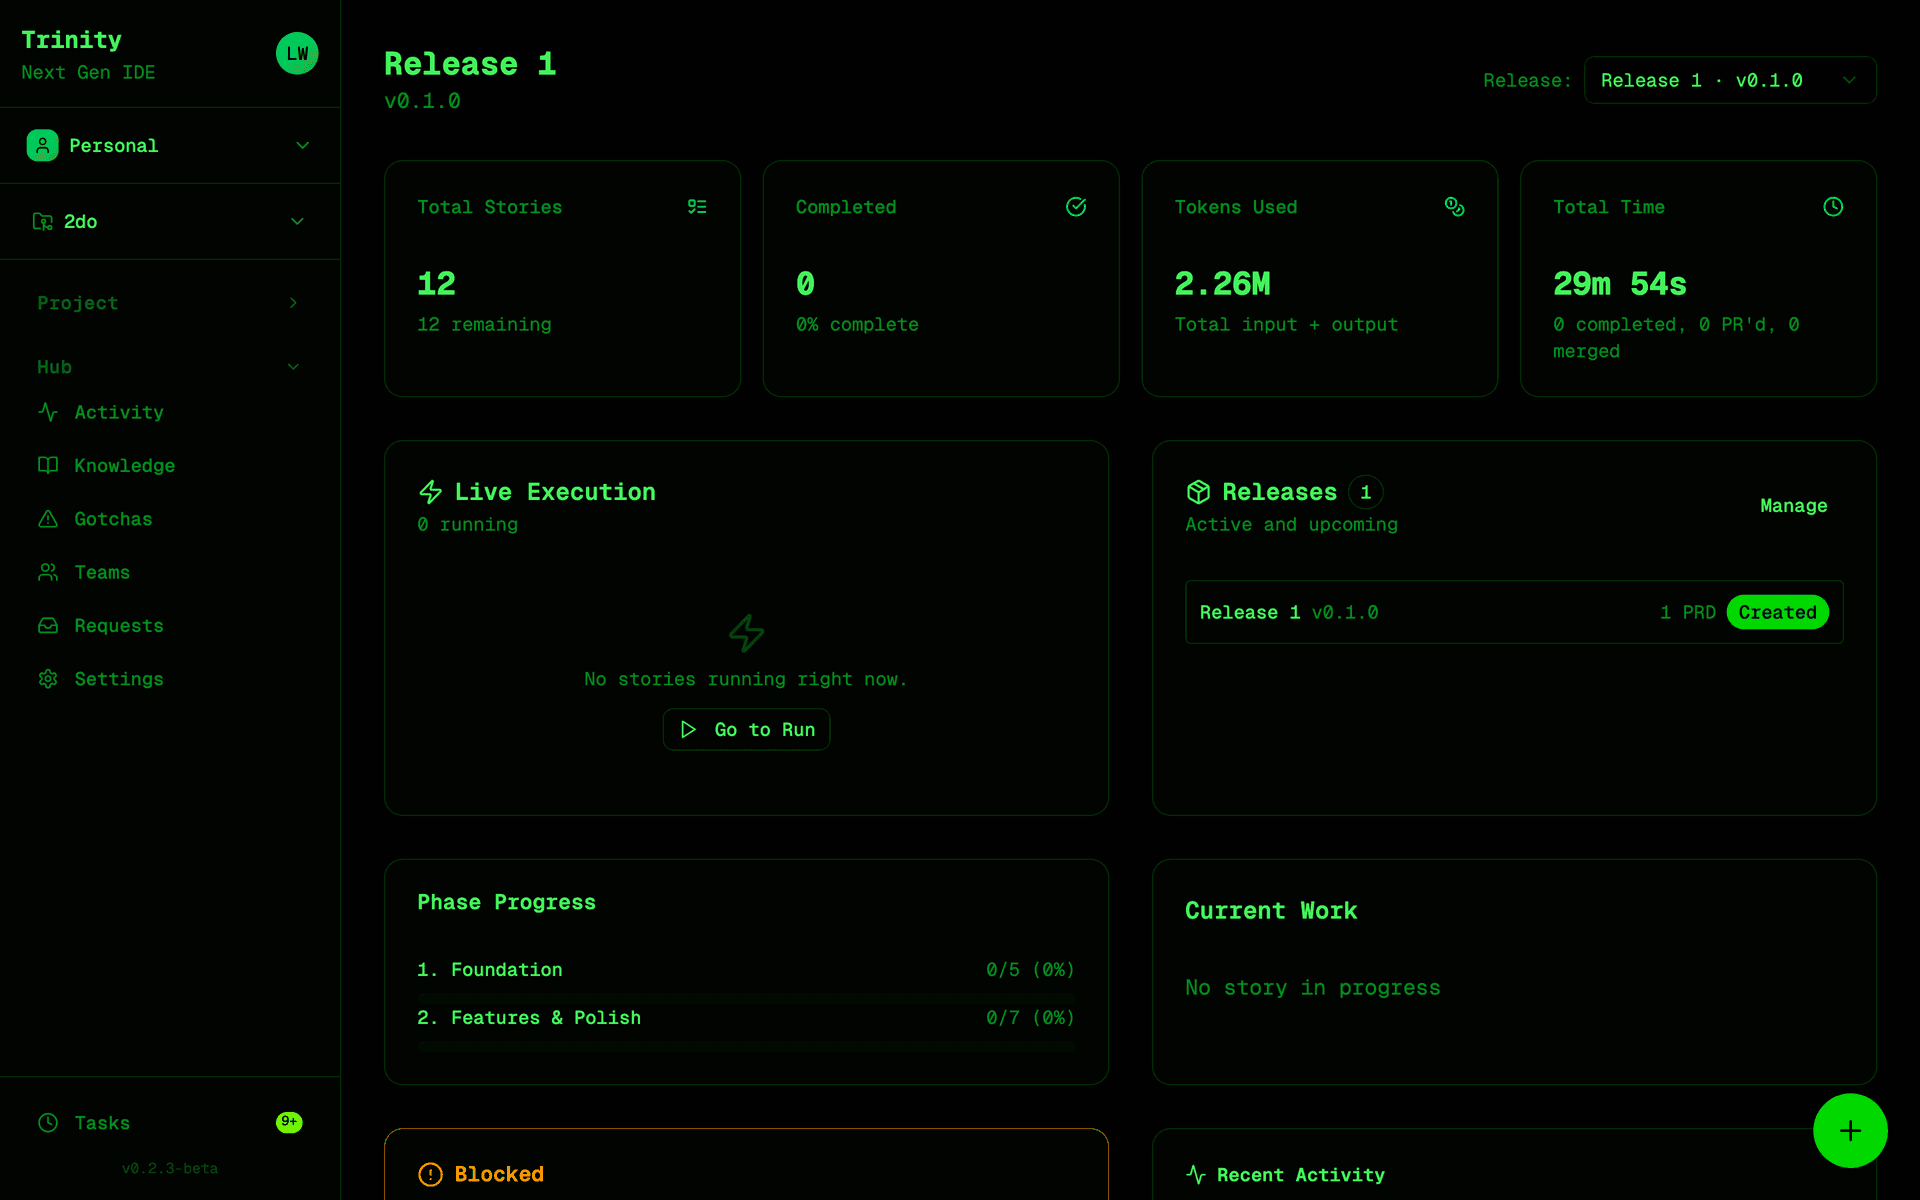
Task: Click the Blocked alert circle icon
Action: [430, 1174]
